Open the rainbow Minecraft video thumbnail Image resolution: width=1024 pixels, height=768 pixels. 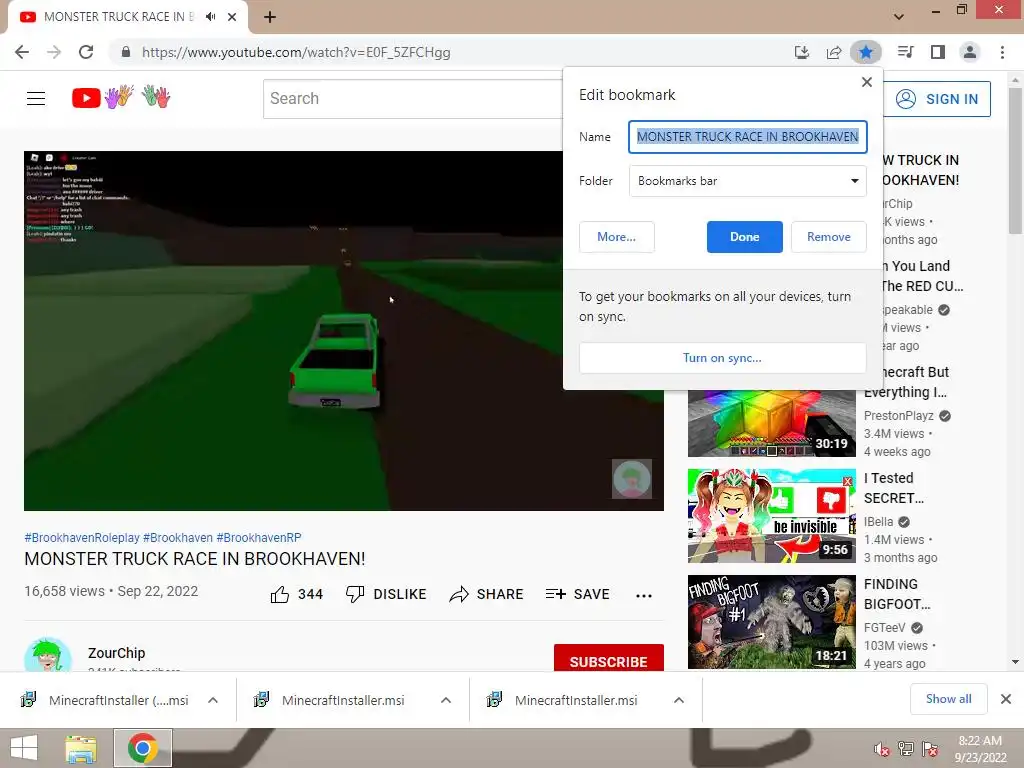(x=771, y=423)
